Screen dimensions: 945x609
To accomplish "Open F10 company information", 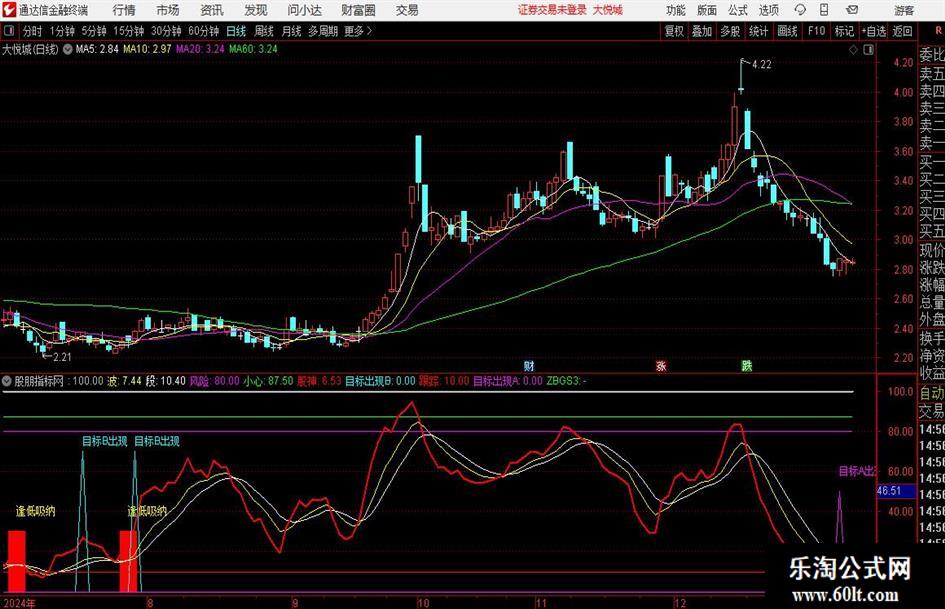I will tap(816, 31).
